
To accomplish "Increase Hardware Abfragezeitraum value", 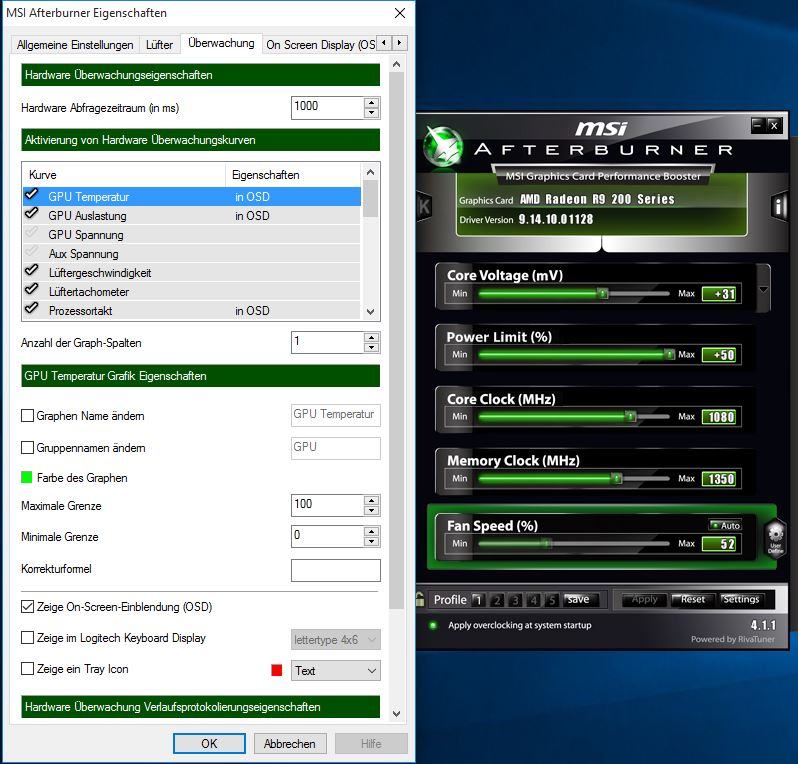I will click(372, 102).
